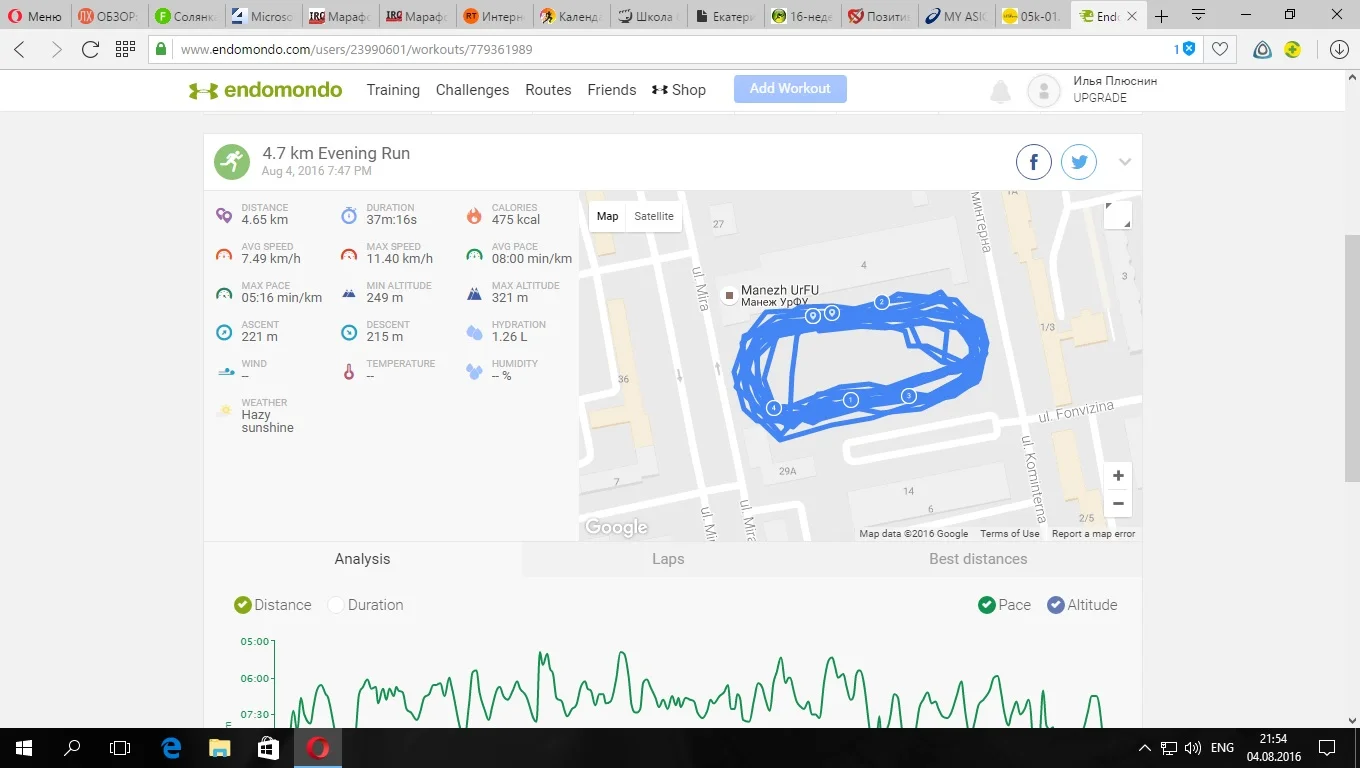
Task: Add page to bookmarks with heart icon
Action: [x=1220, y=49]
